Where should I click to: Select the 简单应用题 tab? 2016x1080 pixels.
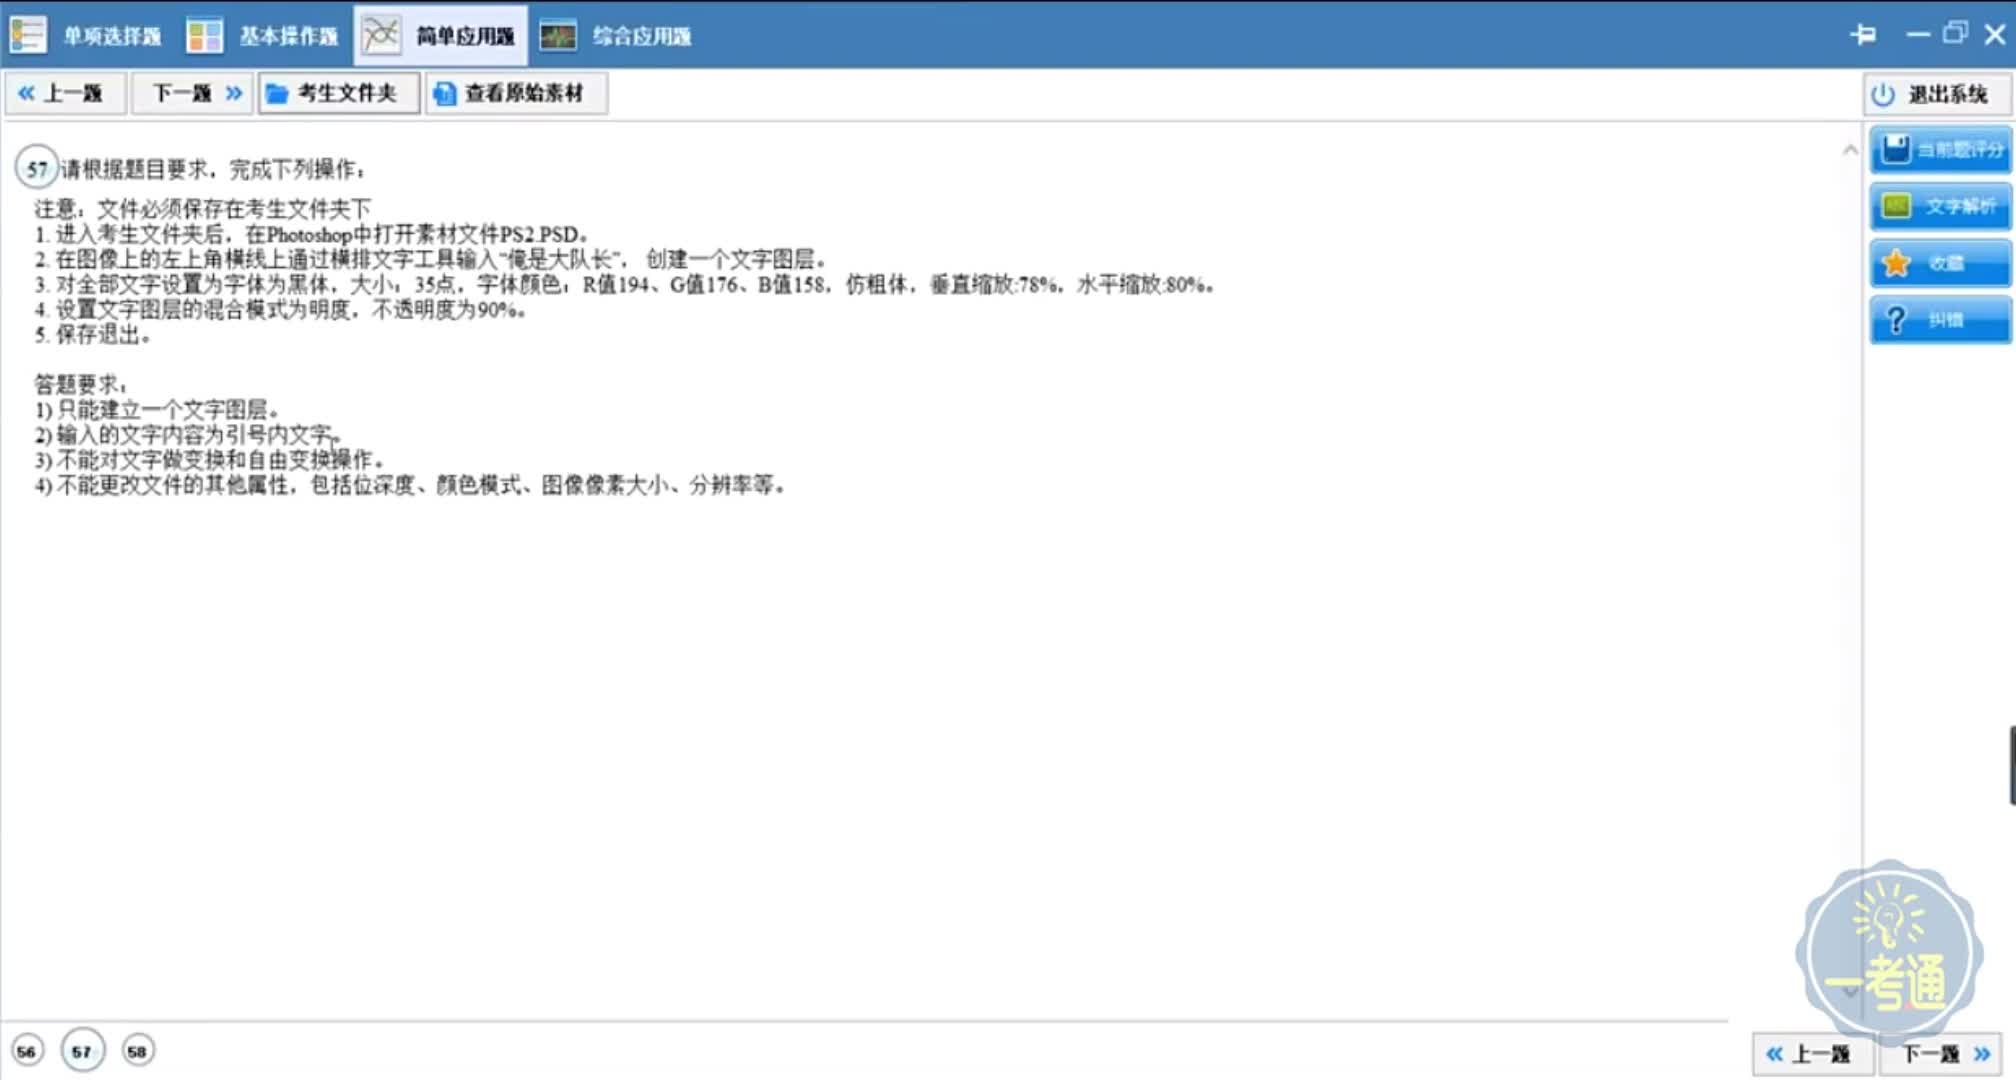pos(440,36)
